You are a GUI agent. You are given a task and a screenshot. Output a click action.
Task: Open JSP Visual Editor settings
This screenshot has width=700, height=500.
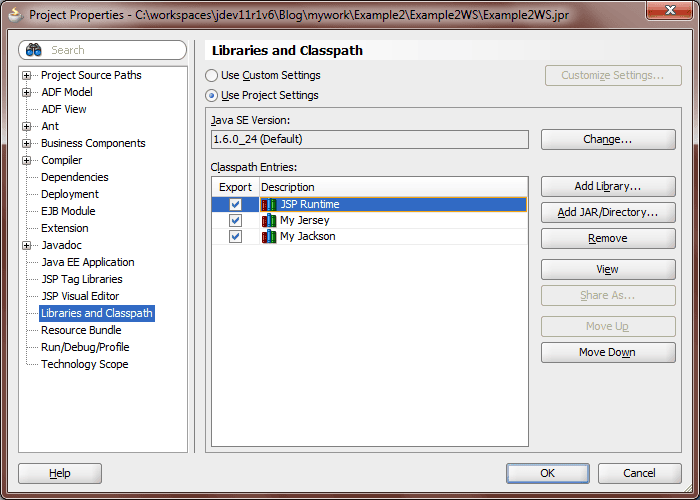click(x=80, y=296)
